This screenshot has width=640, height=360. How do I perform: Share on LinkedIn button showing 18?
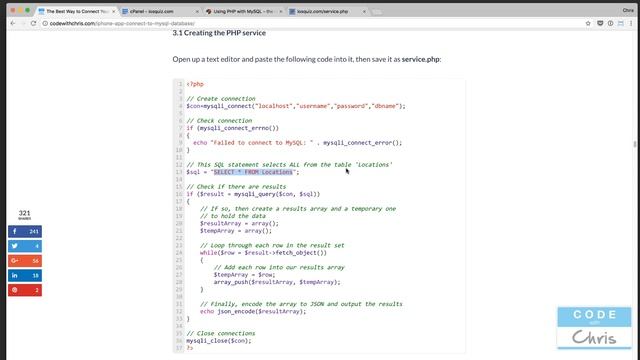click(25, 276)
